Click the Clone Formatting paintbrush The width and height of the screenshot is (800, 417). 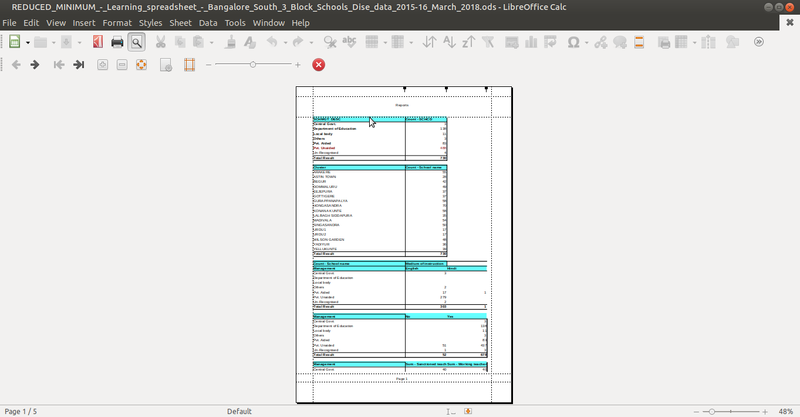230,42
